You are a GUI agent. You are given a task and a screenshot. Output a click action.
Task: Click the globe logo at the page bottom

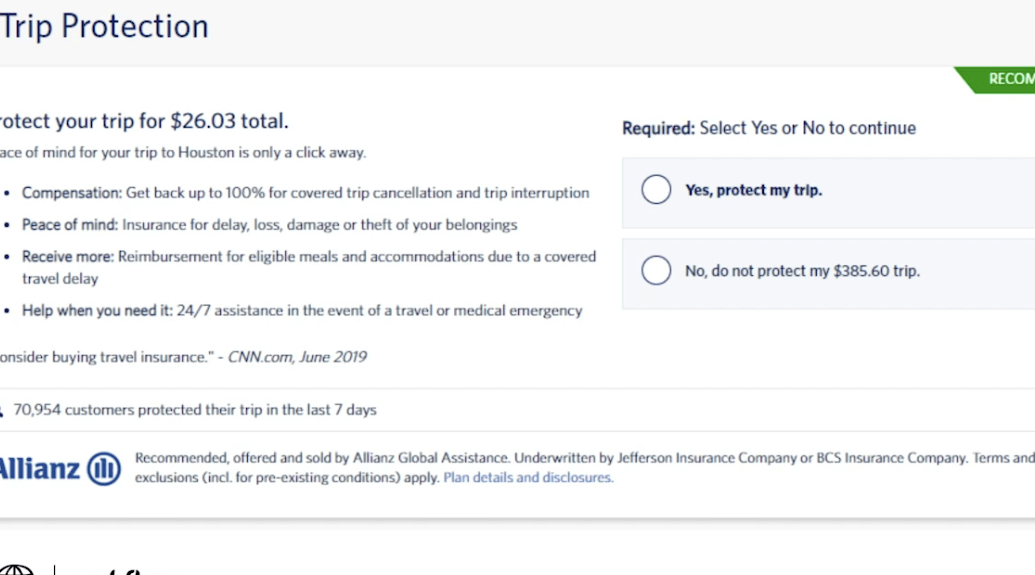click(17, 570)
